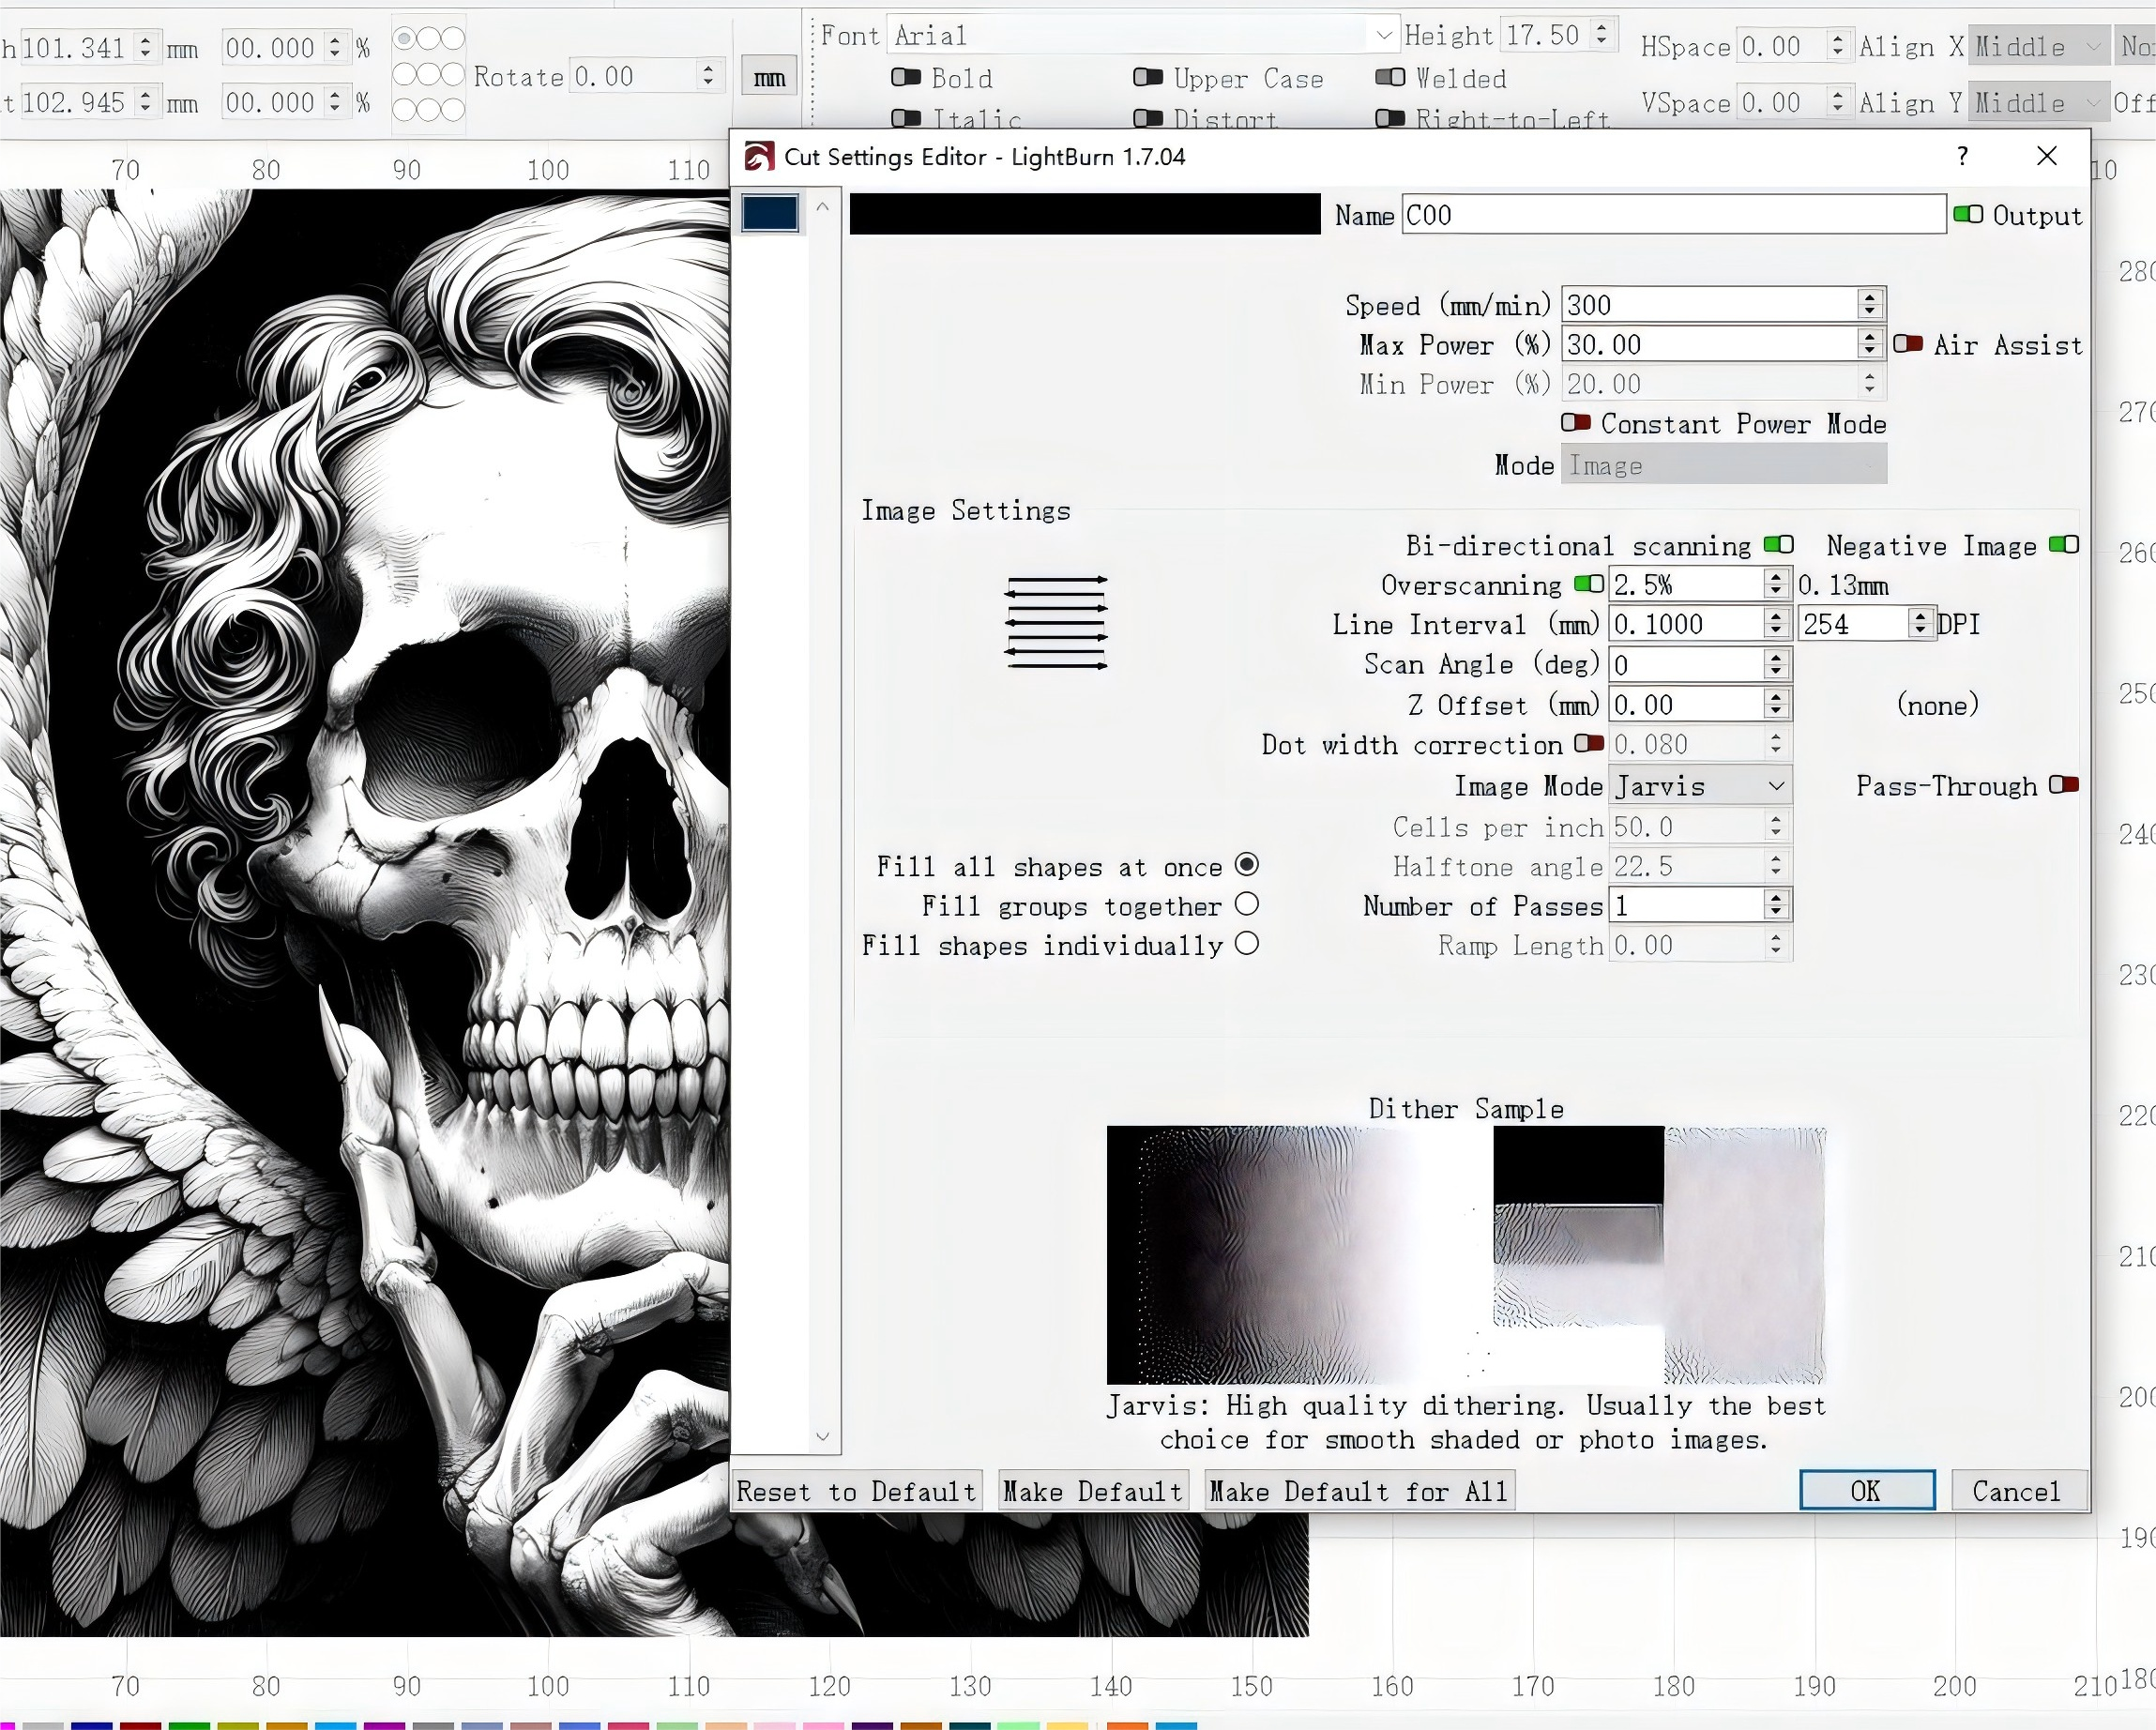The height and width of the screenshot is (1730, 2156).
Task: Enable Dot width correction
Action: tap(1589, 744)
